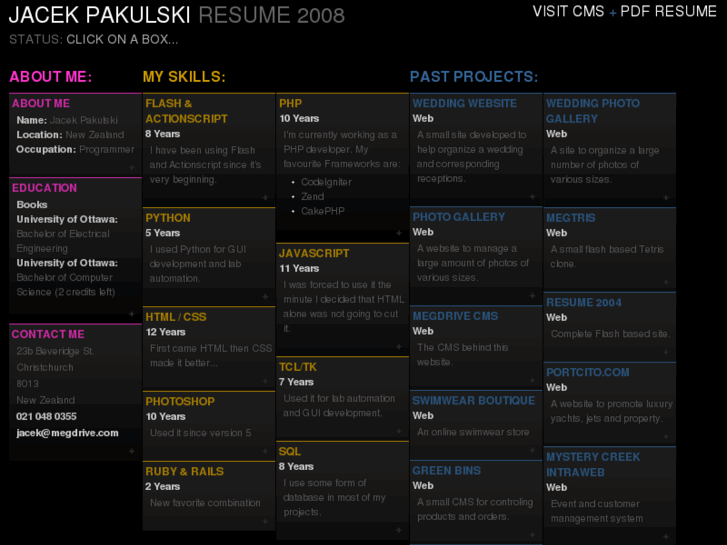The image size is (727, 545).
Task: Expand the Education box plus icon
Action: (x=132, y=314)
